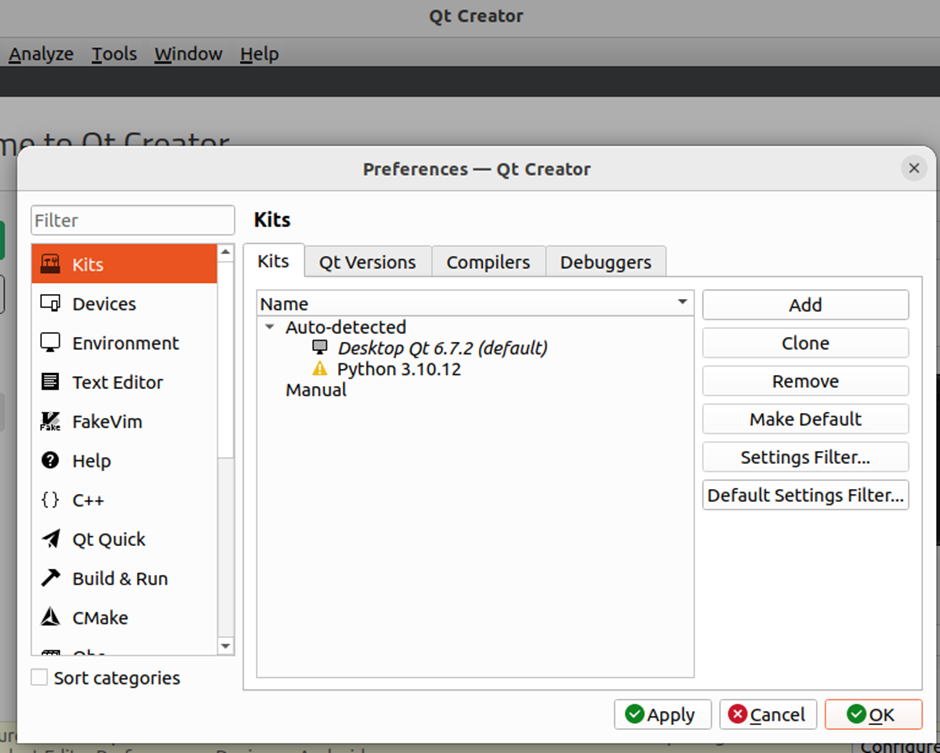The image size is (940, 753).
Task: Open Settings Filter... dialog
Action: pyautogui.click(x=805, y=457)
